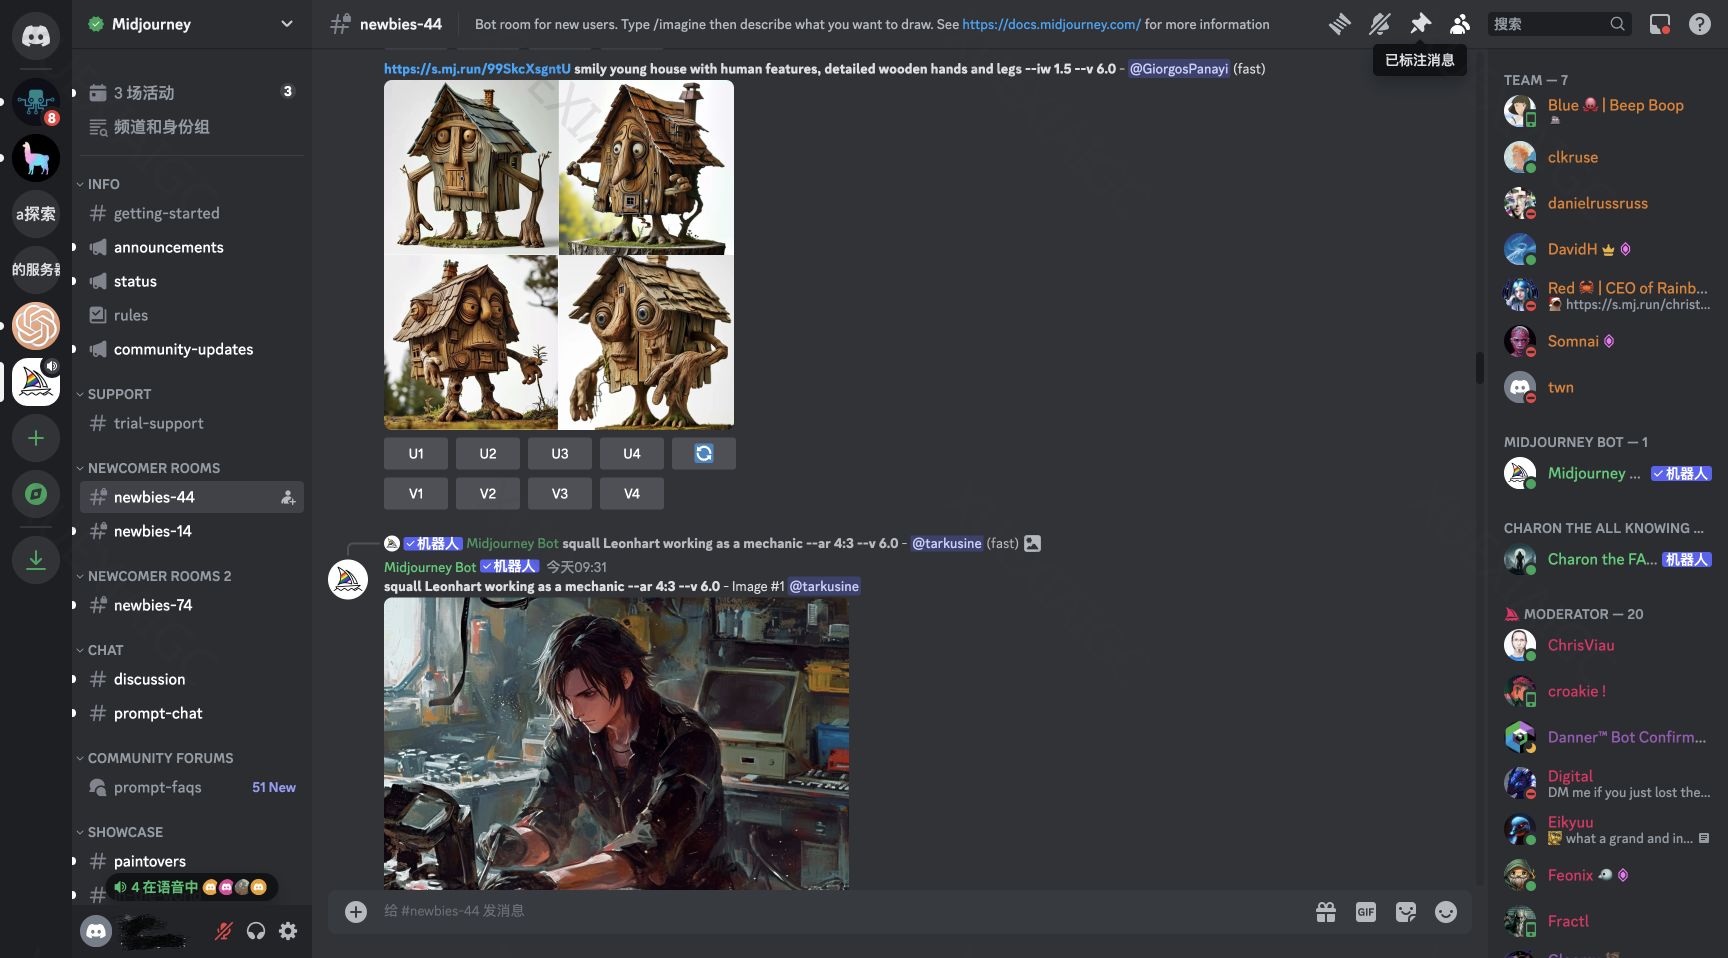Open the status channel

(192, 281)
